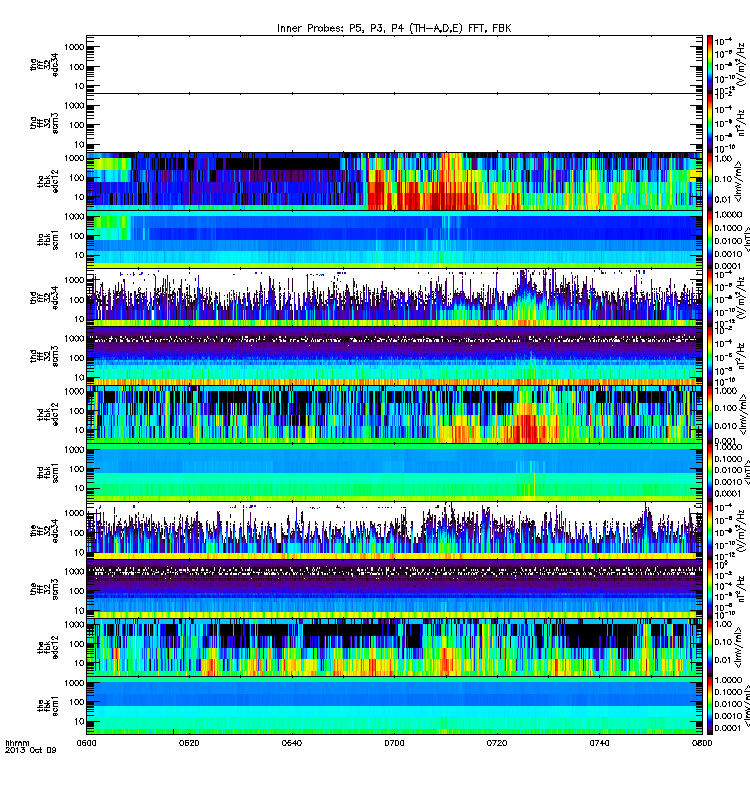Click the (V/m)²/Hz unit label beside tha edc34 panel
This screenshot has height=800, width=750.
743,64
